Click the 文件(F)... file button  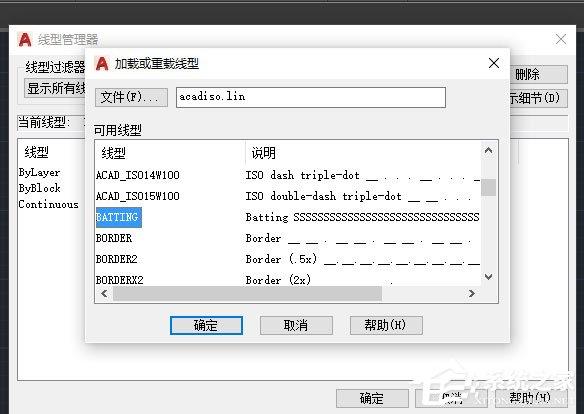pos(131,98)
